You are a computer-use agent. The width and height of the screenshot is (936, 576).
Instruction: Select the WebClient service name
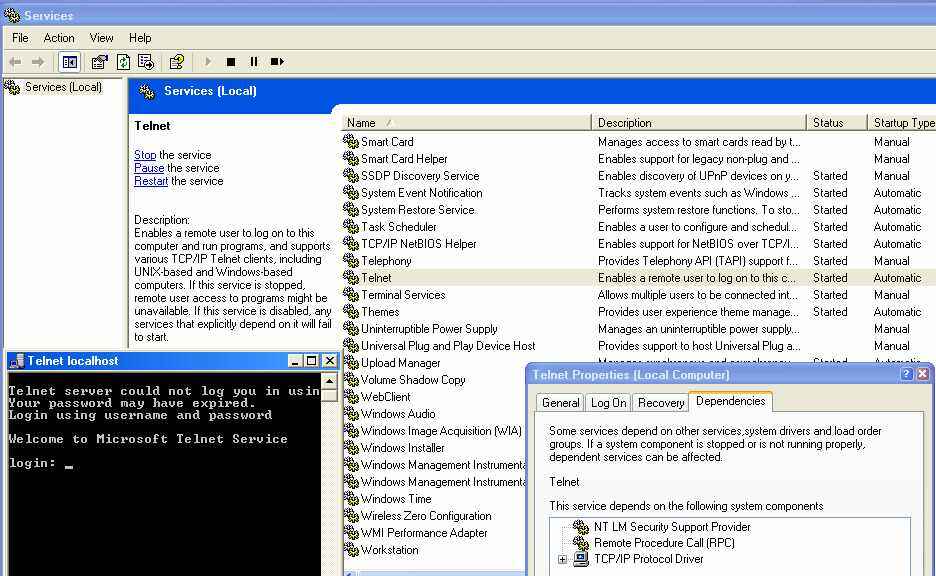386,397
